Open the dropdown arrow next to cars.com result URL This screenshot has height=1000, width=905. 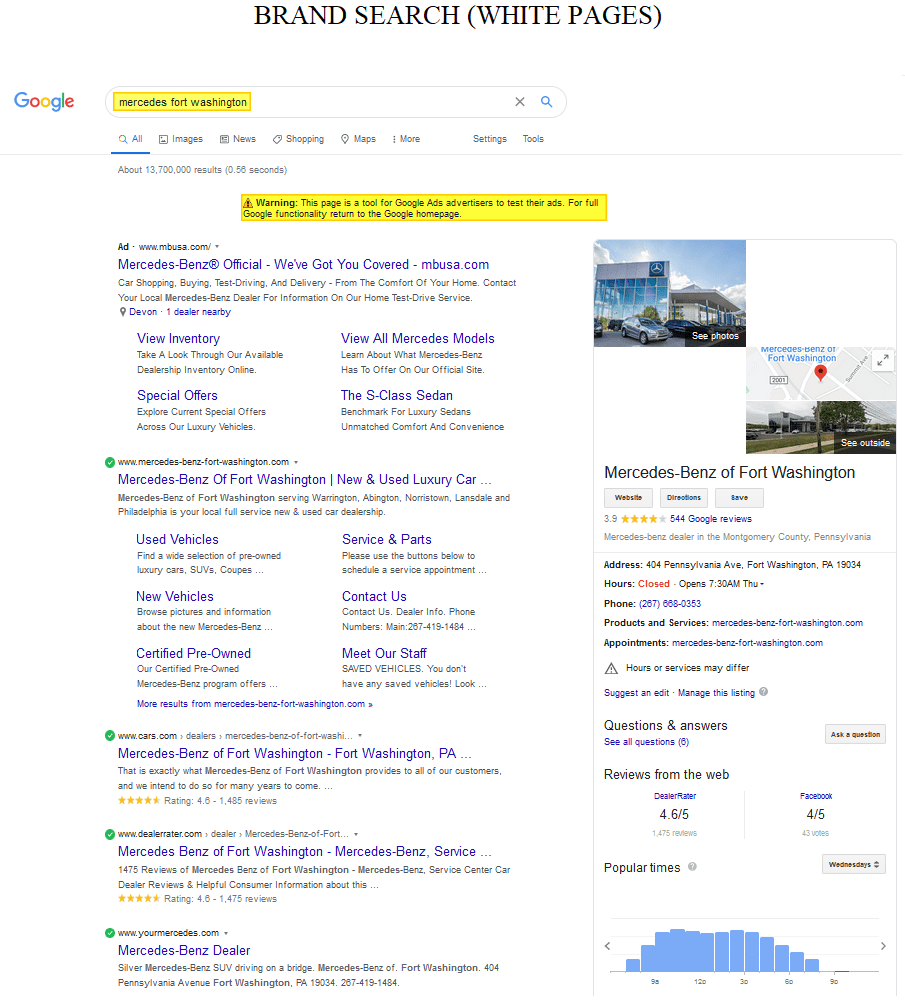tap(360, 736)
